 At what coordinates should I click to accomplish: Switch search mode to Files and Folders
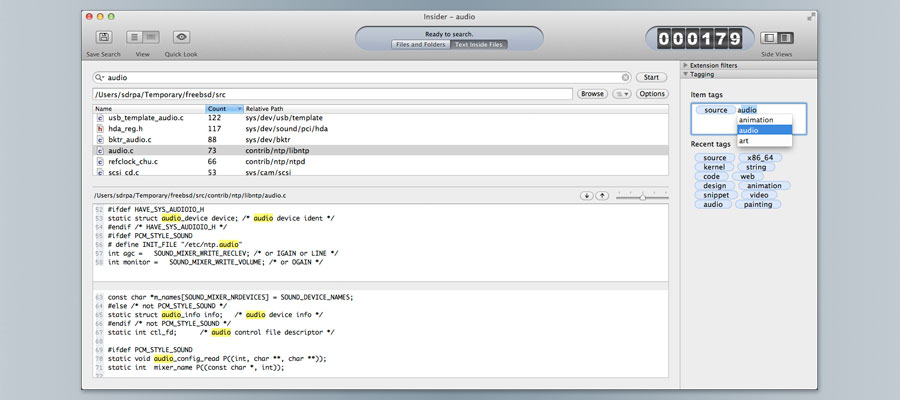[420, 44]
